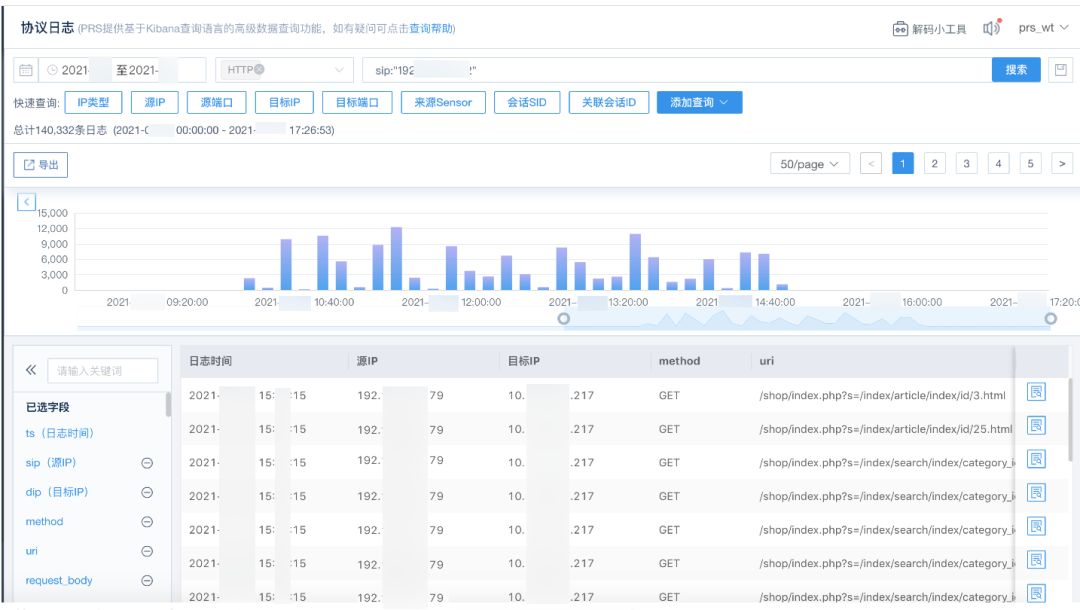The width and height of the screenshot is (1080, 610).
Task: Click the 目标IP column header
Action: coord(523,361)
